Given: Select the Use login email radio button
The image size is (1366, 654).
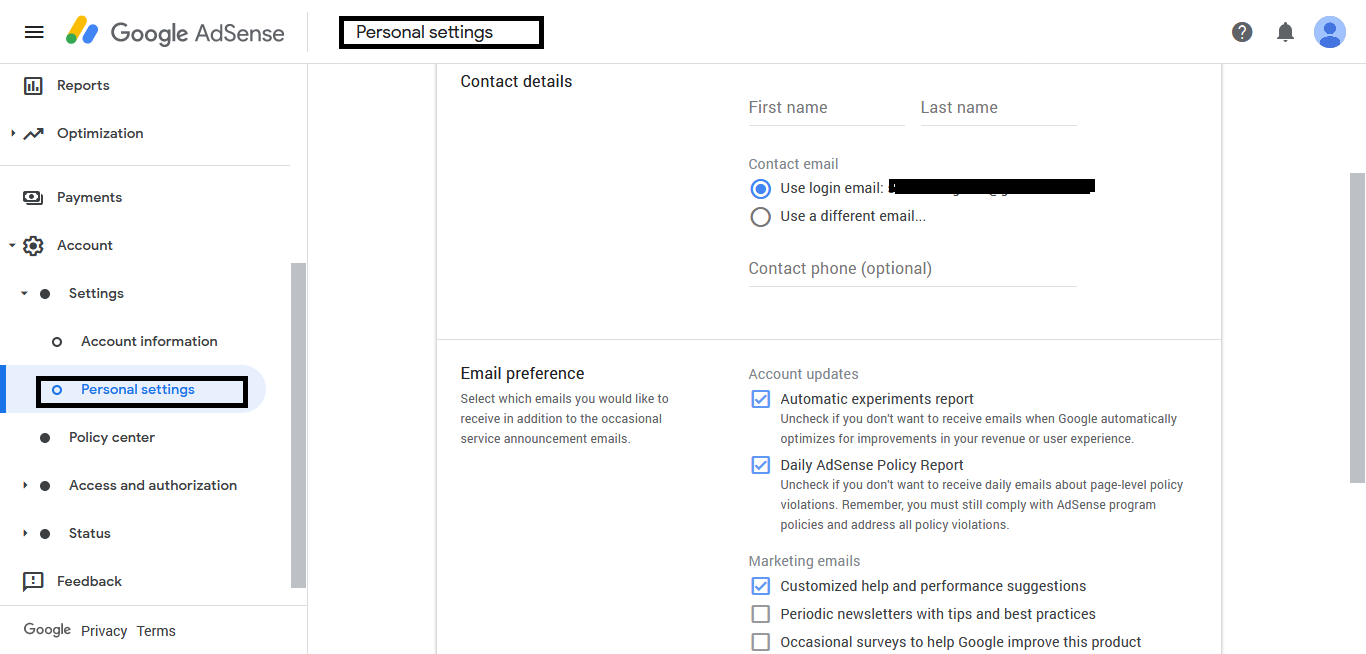Looking at the screenshot, I should pos(761,189).
